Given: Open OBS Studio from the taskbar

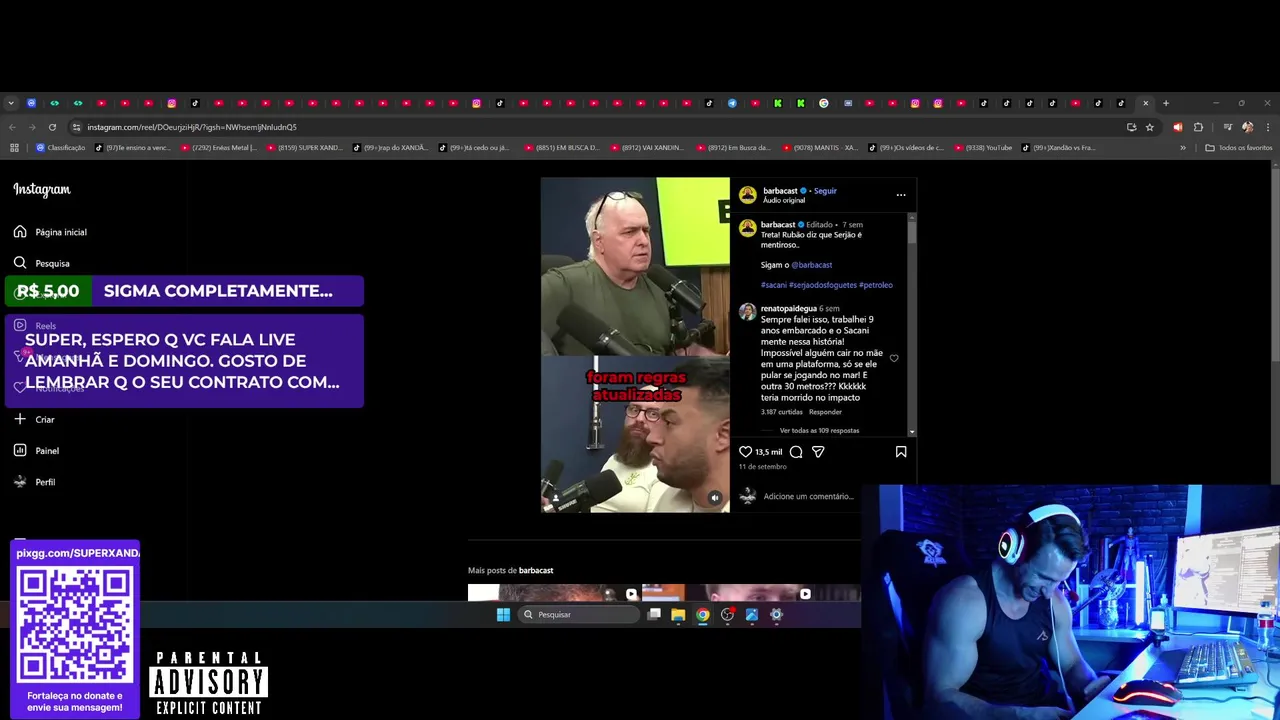Looking at the screenshot, I should coord(727,615).
